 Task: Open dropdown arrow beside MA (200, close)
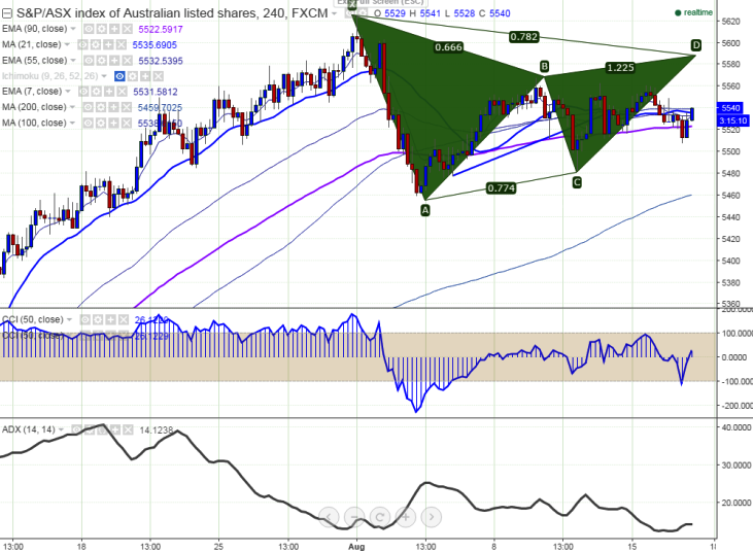pos(73,108)
